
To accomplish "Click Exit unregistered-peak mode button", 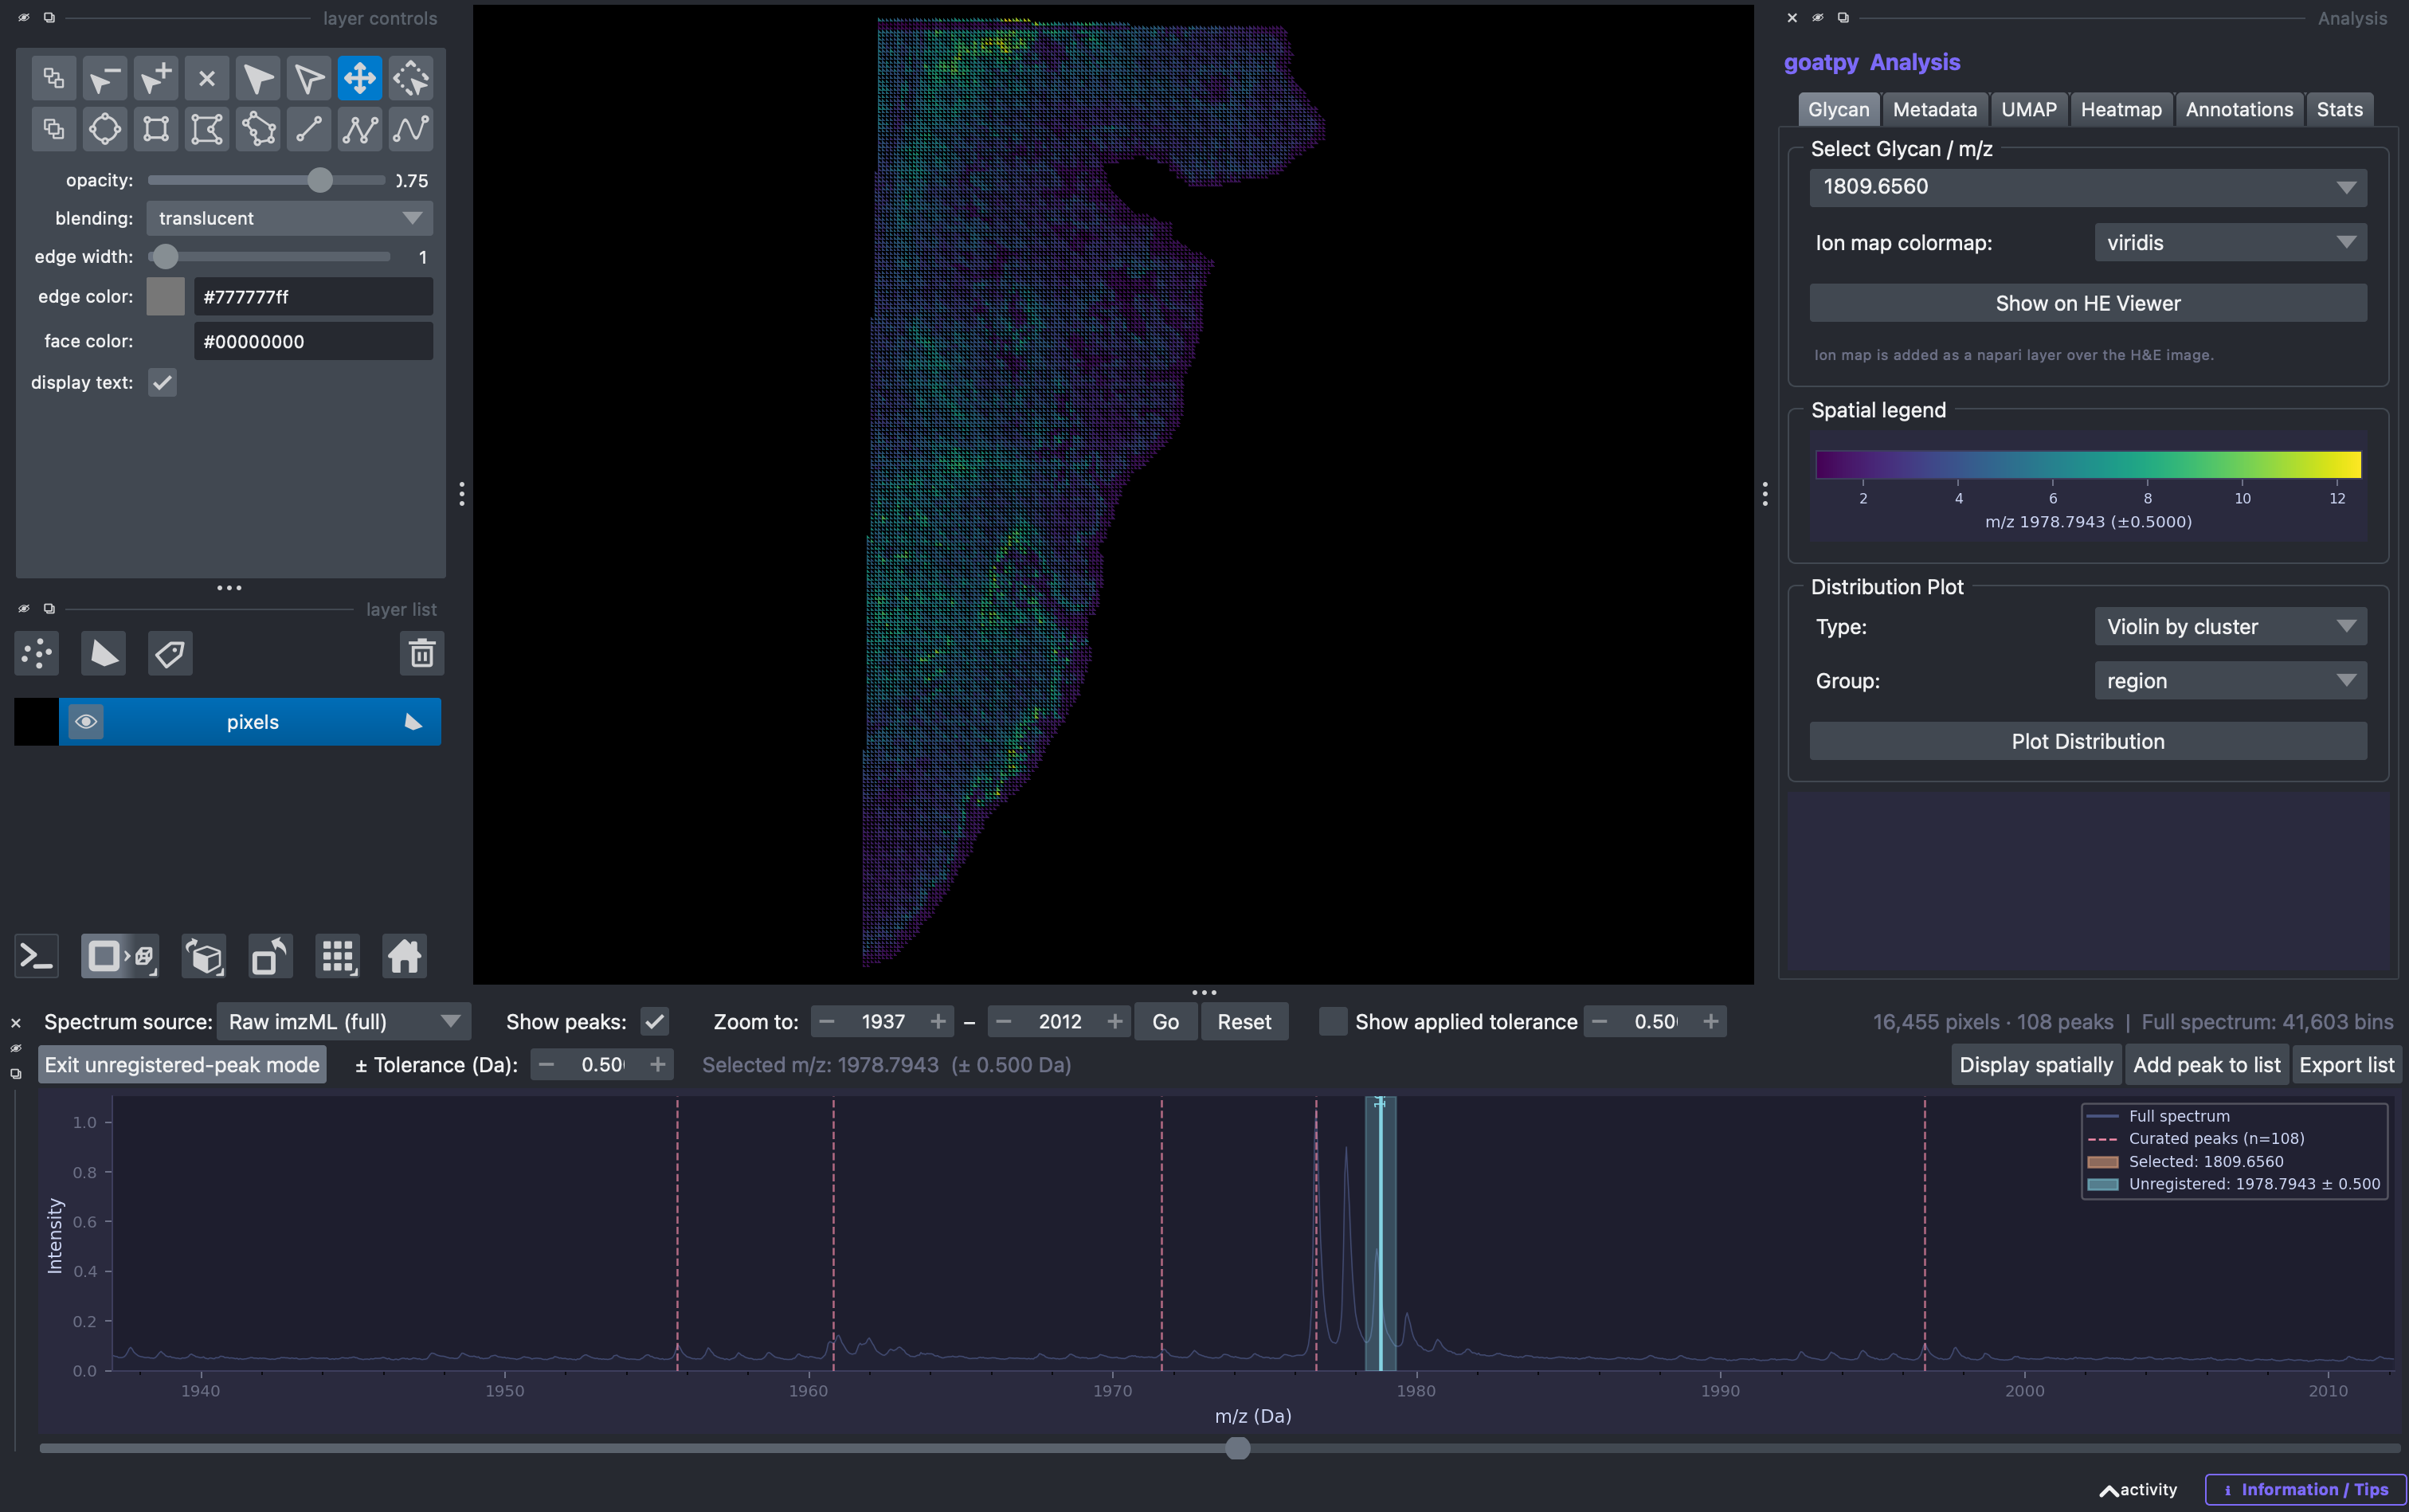I will tap(182, 1065).
